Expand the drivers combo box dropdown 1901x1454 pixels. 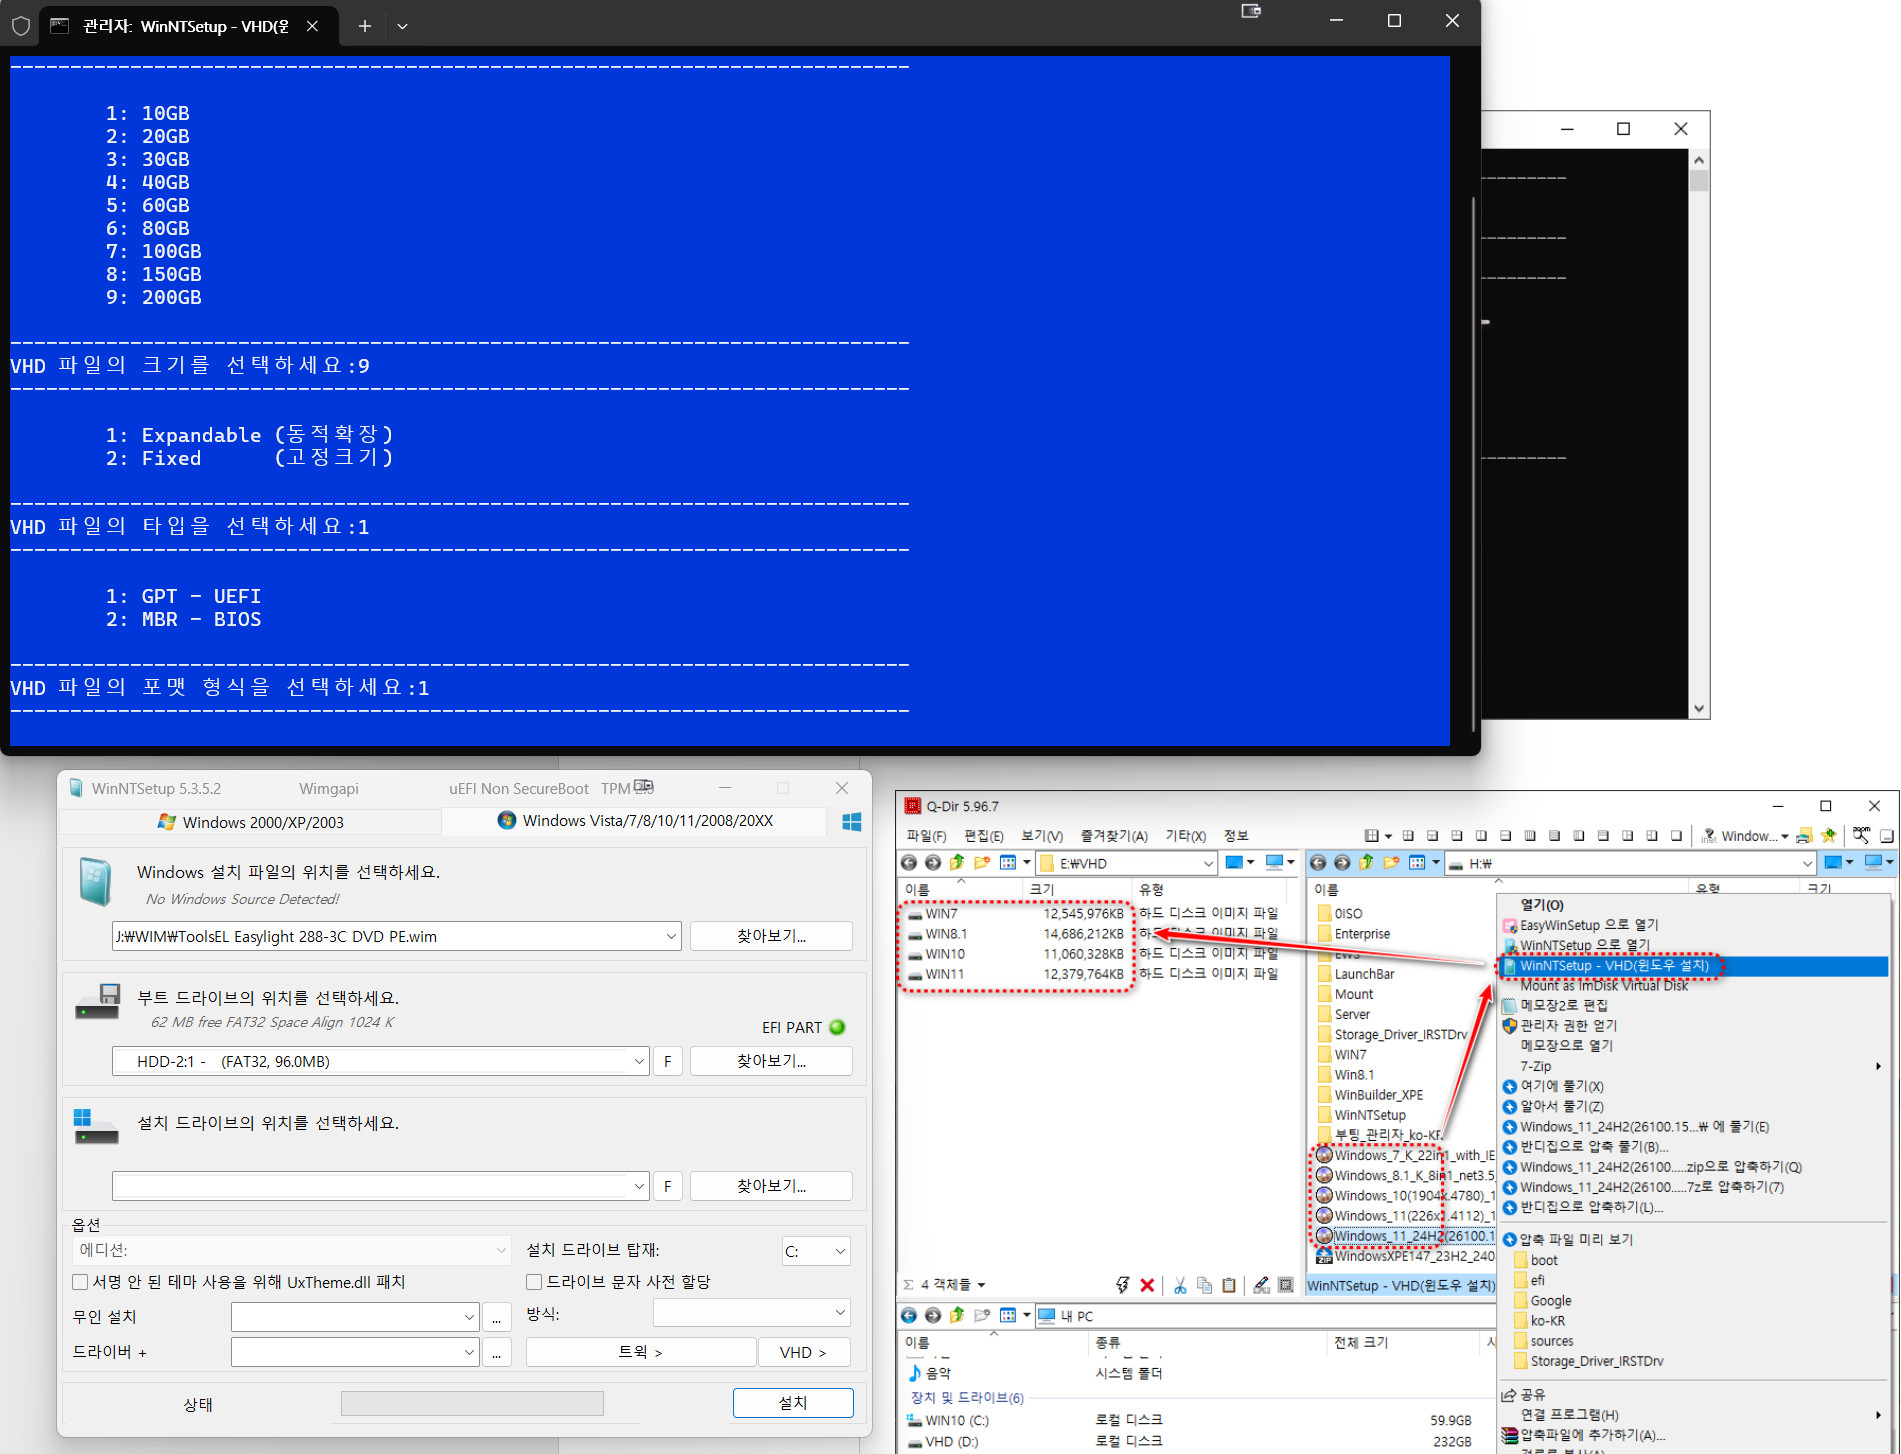point(469,1352)
